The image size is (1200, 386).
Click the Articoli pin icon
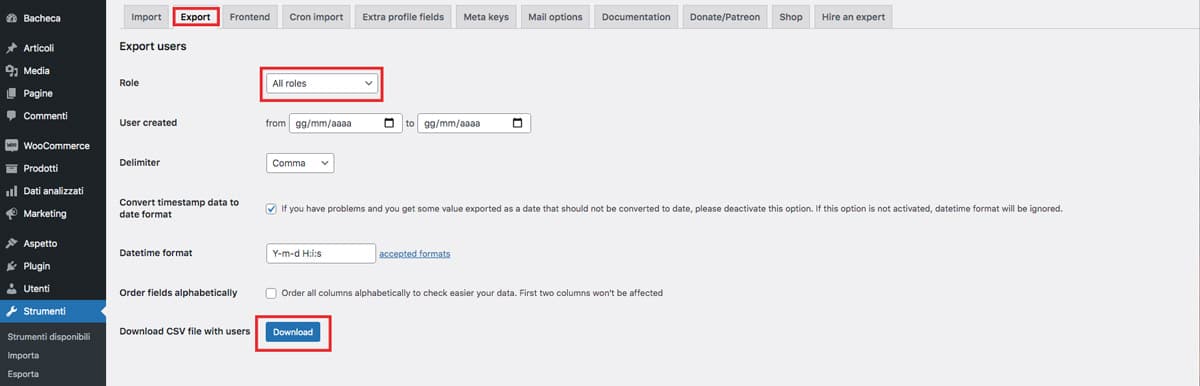[11, 48]
